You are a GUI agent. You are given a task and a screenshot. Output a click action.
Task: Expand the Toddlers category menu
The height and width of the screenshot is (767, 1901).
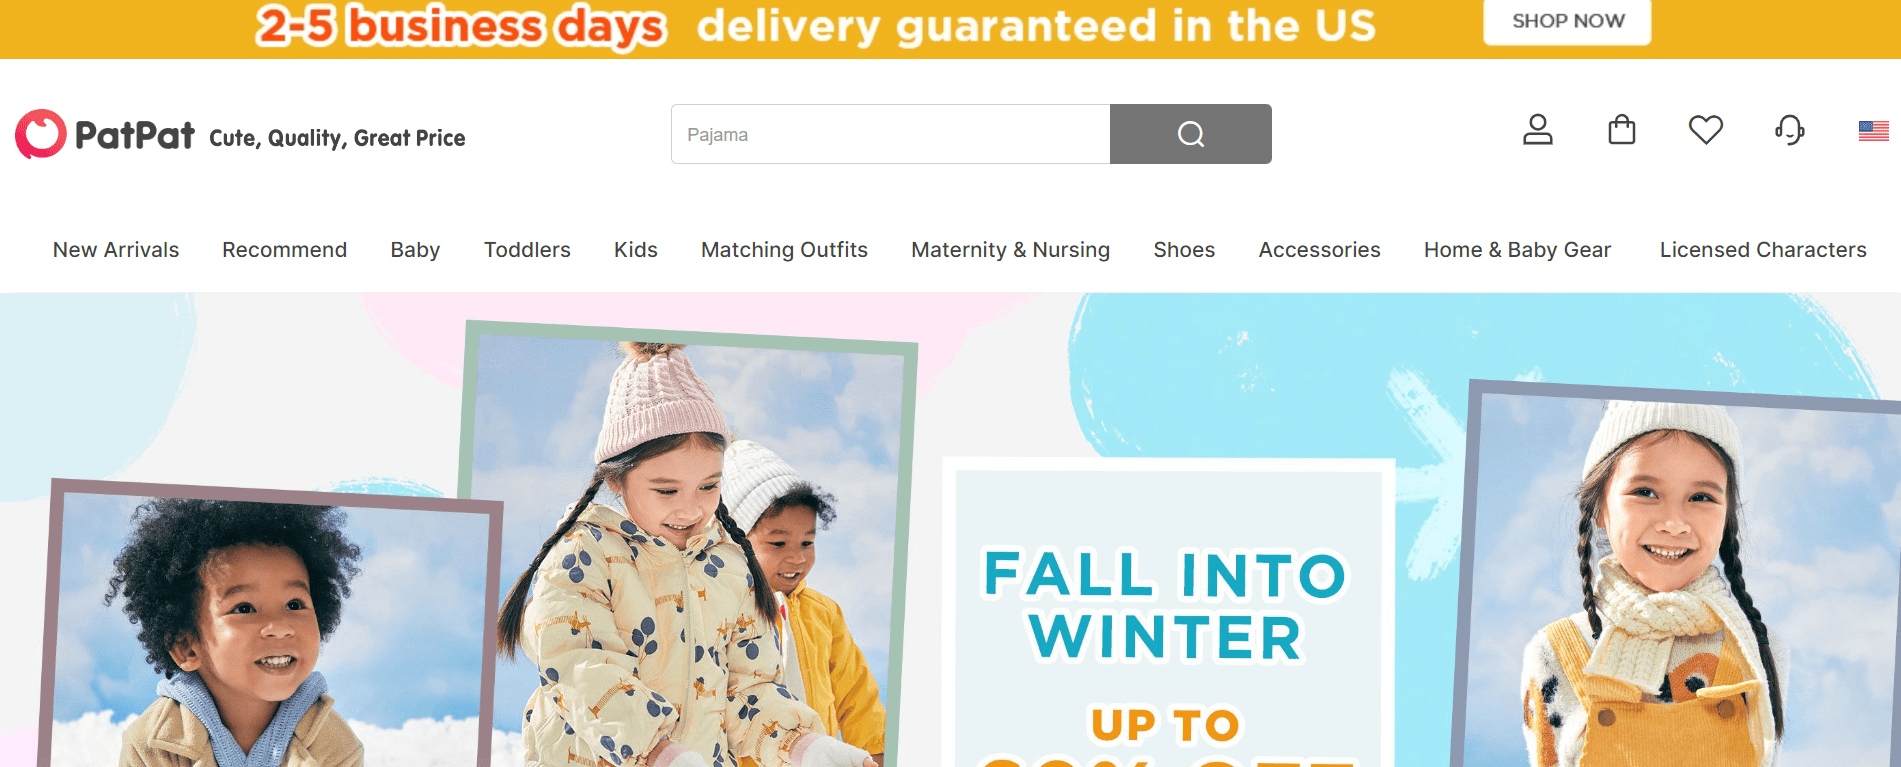(x=527, y=250)
